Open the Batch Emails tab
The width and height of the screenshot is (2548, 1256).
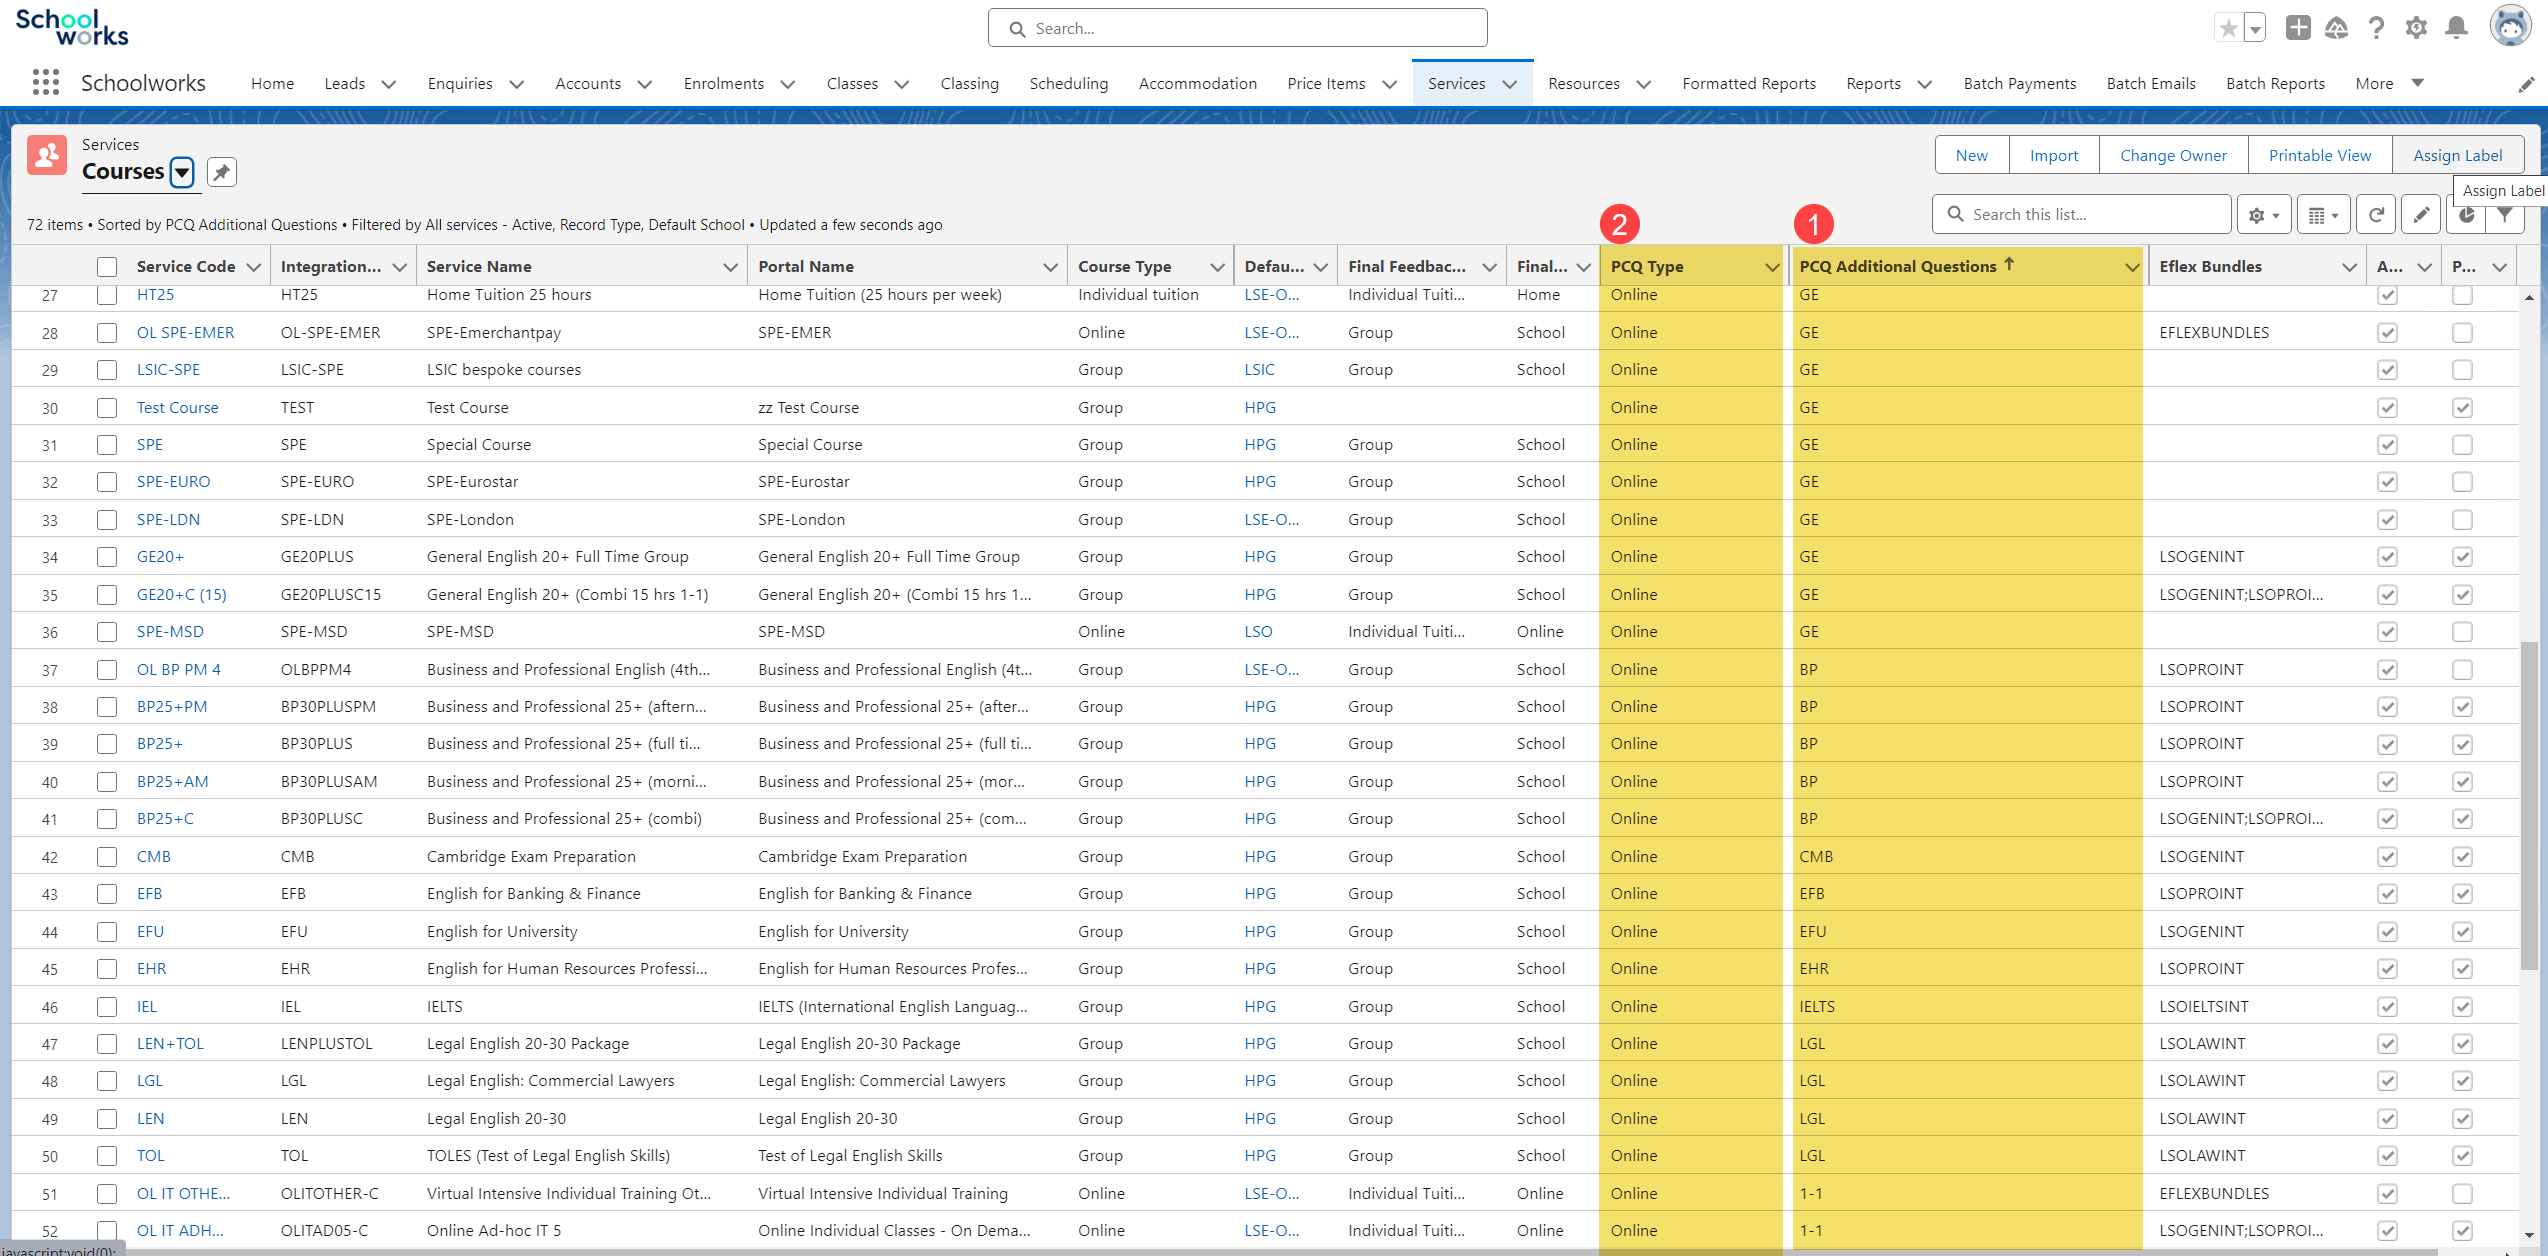pyautogui.click(x=2151, y=84)
